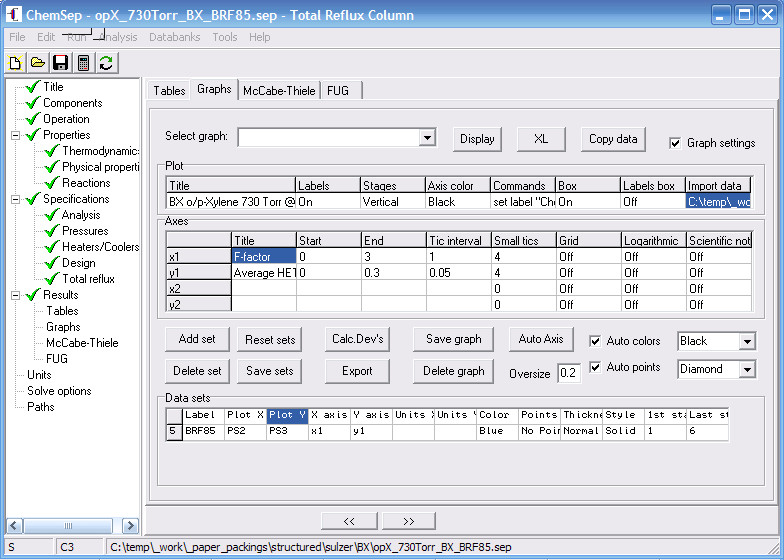Open the Select graph dropdown

427,138
